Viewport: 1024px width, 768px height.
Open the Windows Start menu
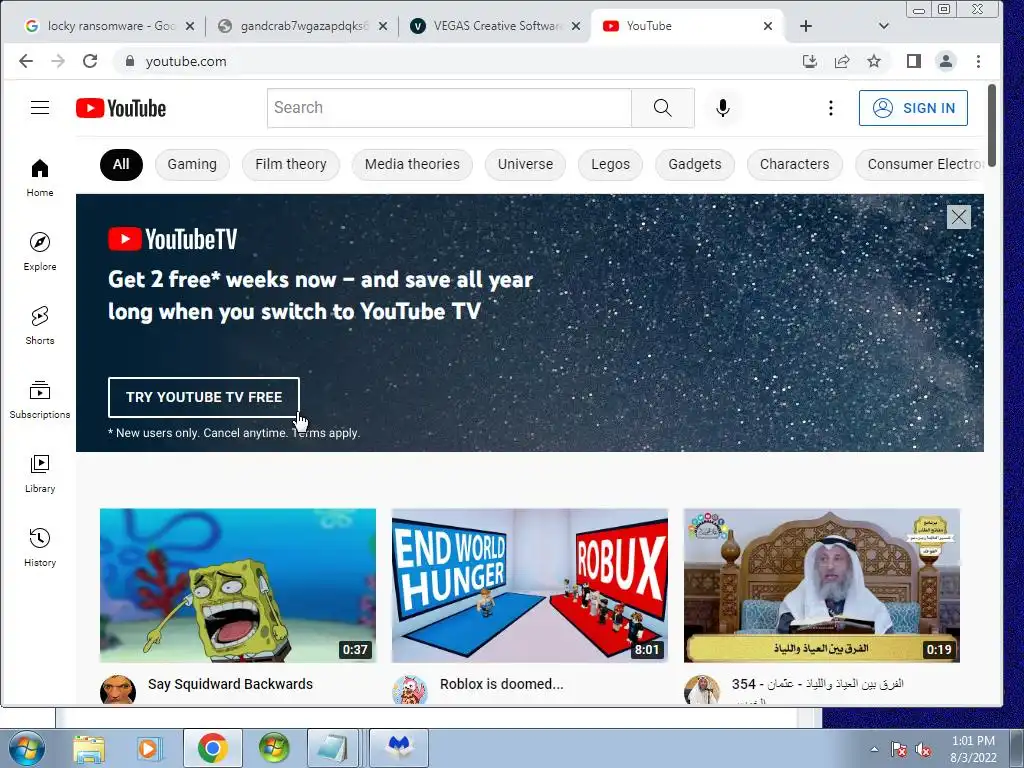pos(26,748)
